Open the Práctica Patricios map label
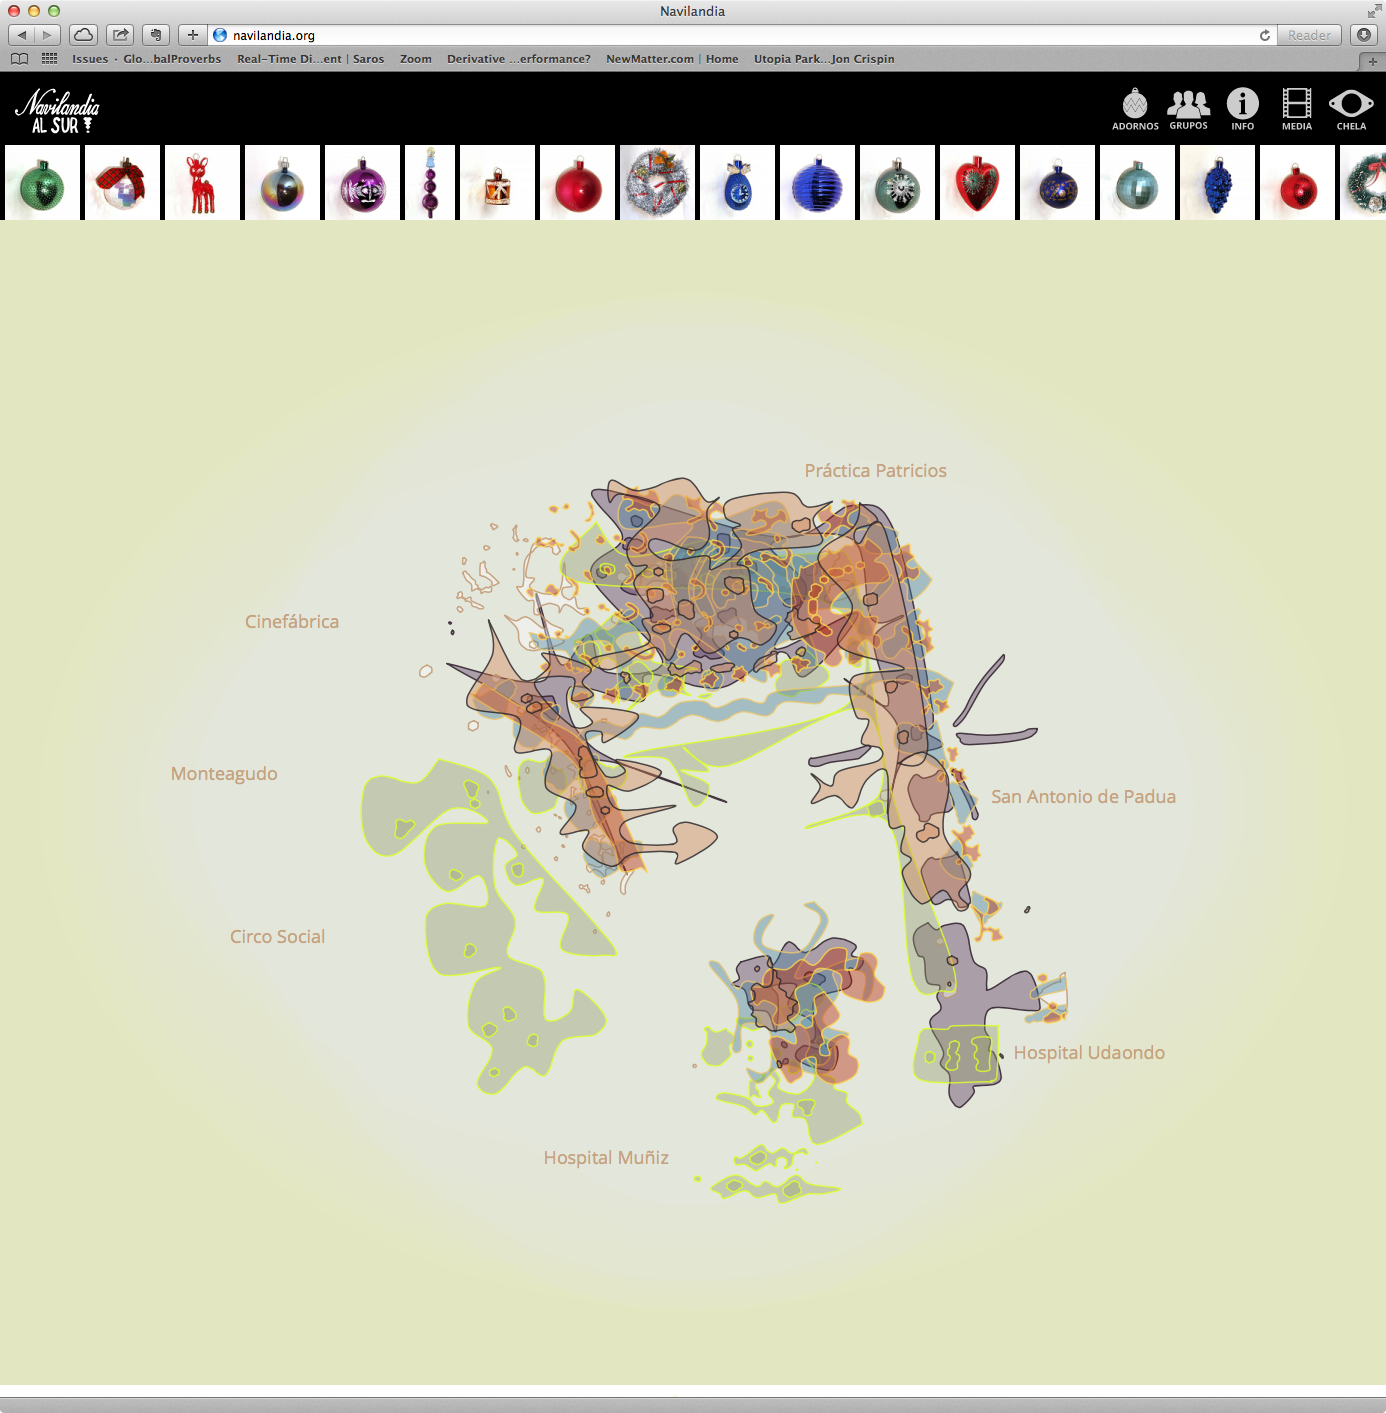This screenshot has height=1413, width=1386. pyautogui.click(x=875, y=471)
